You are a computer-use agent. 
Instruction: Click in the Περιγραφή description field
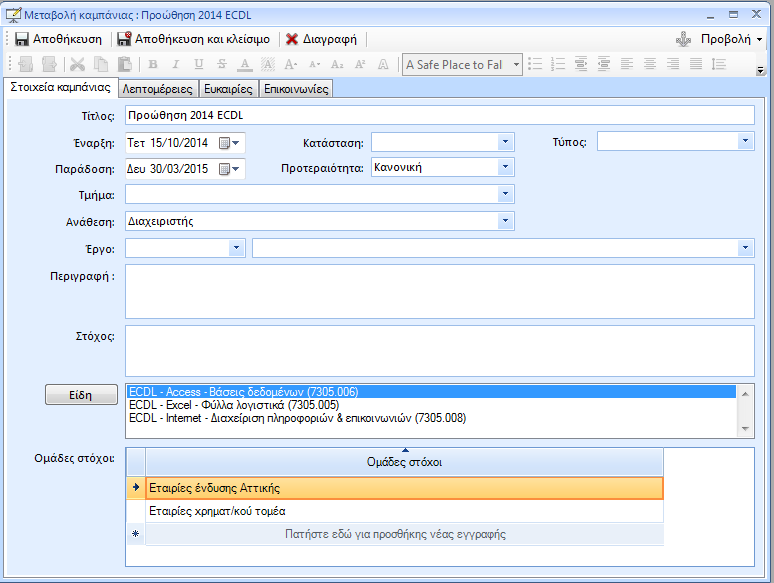click(x=439, y=290)
